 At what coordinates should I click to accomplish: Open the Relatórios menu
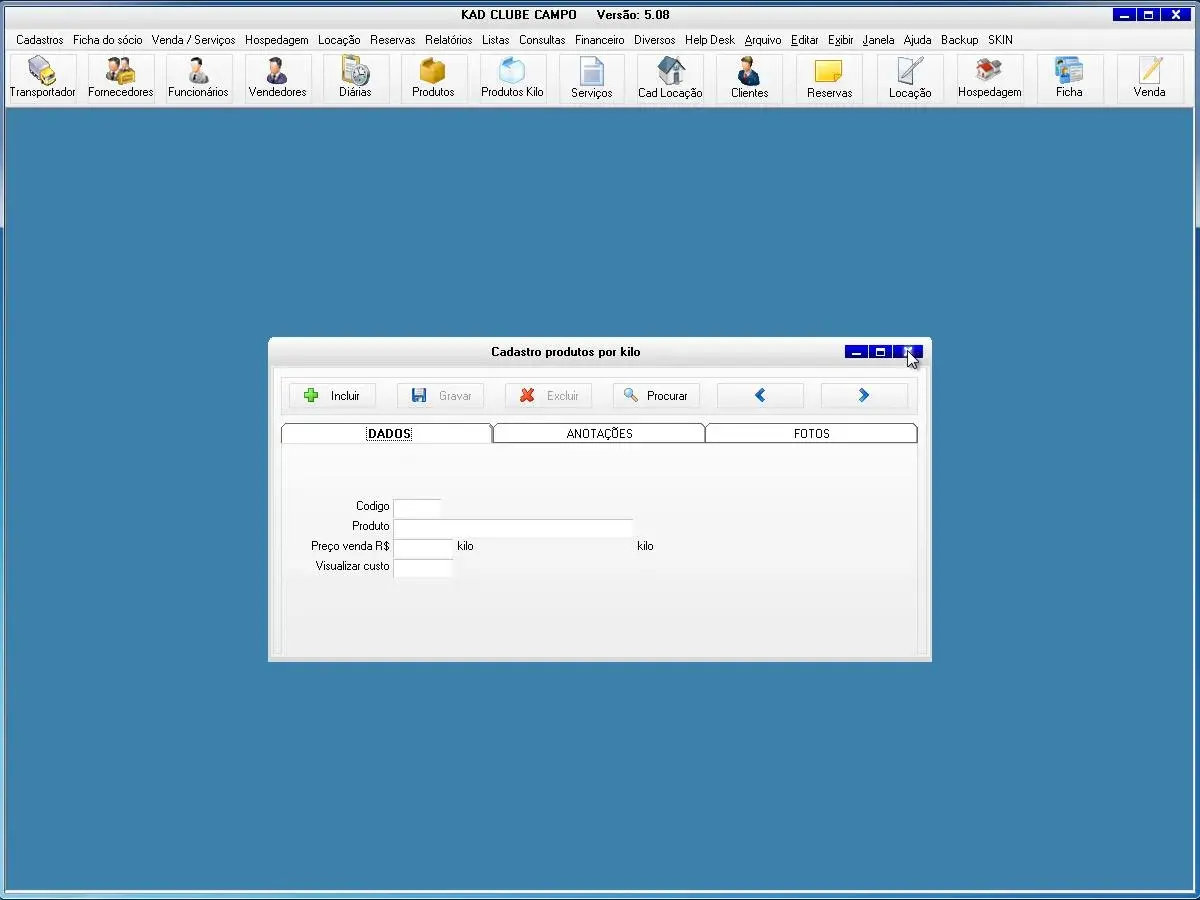point(448,40)
